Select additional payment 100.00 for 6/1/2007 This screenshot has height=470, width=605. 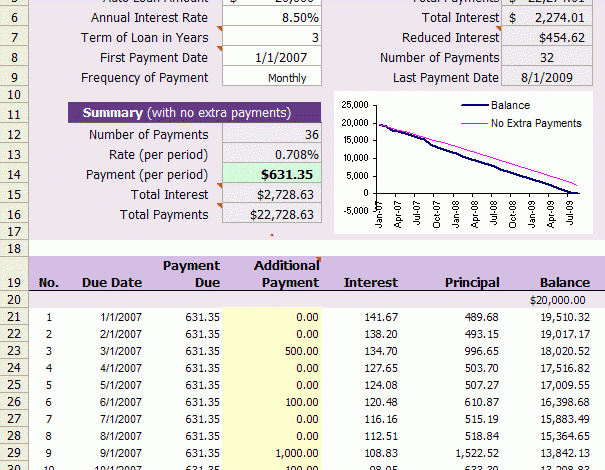click(272, 402)
